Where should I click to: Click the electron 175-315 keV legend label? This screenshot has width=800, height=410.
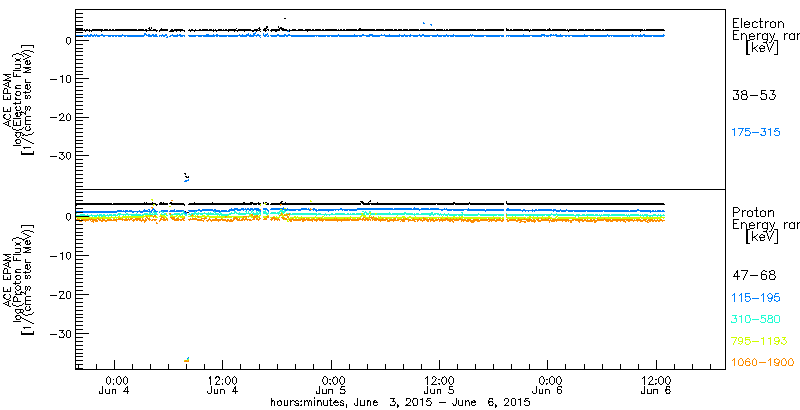756,133
